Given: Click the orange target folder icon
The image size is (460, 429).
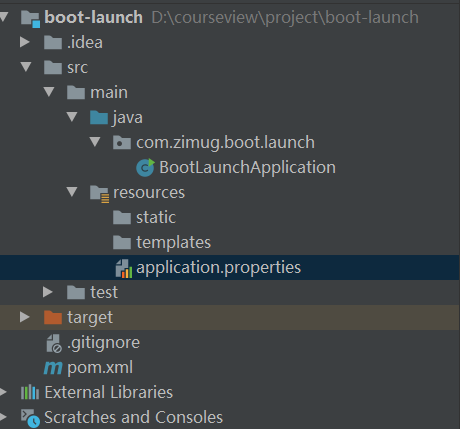Looking at the screenshot, I should [x=53, y=318].
